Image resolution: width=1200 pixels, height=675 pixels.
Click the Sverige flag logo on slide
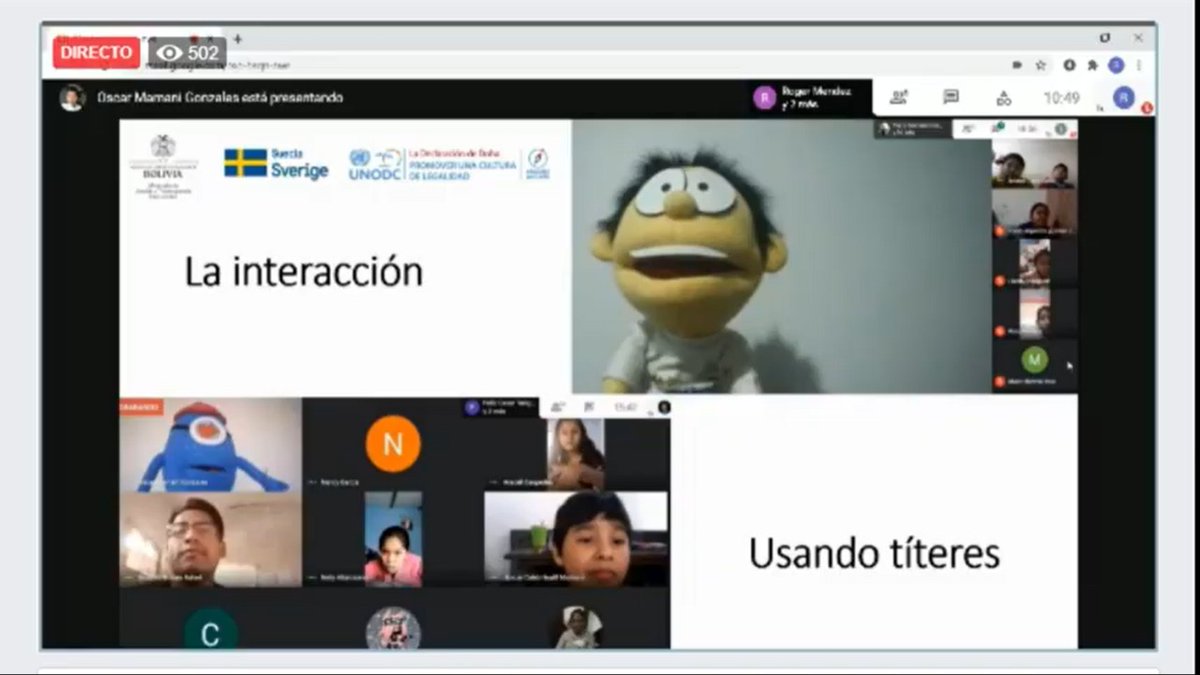pos(276,163)
